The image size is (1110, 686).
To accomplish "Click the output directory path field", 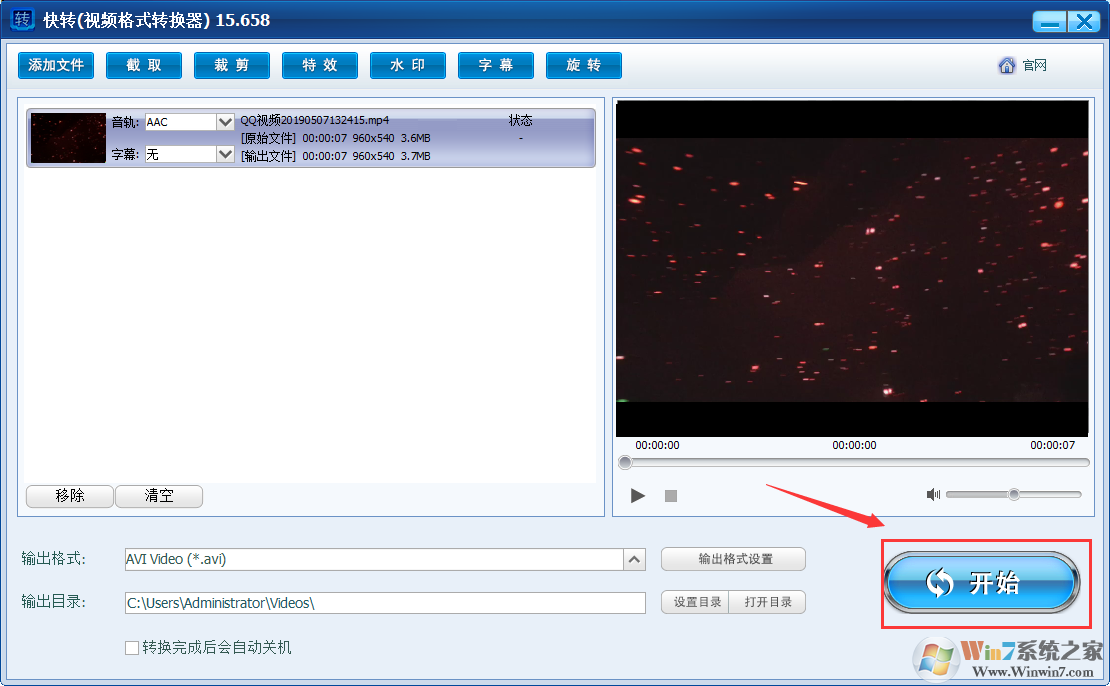I will coord(385,602).
